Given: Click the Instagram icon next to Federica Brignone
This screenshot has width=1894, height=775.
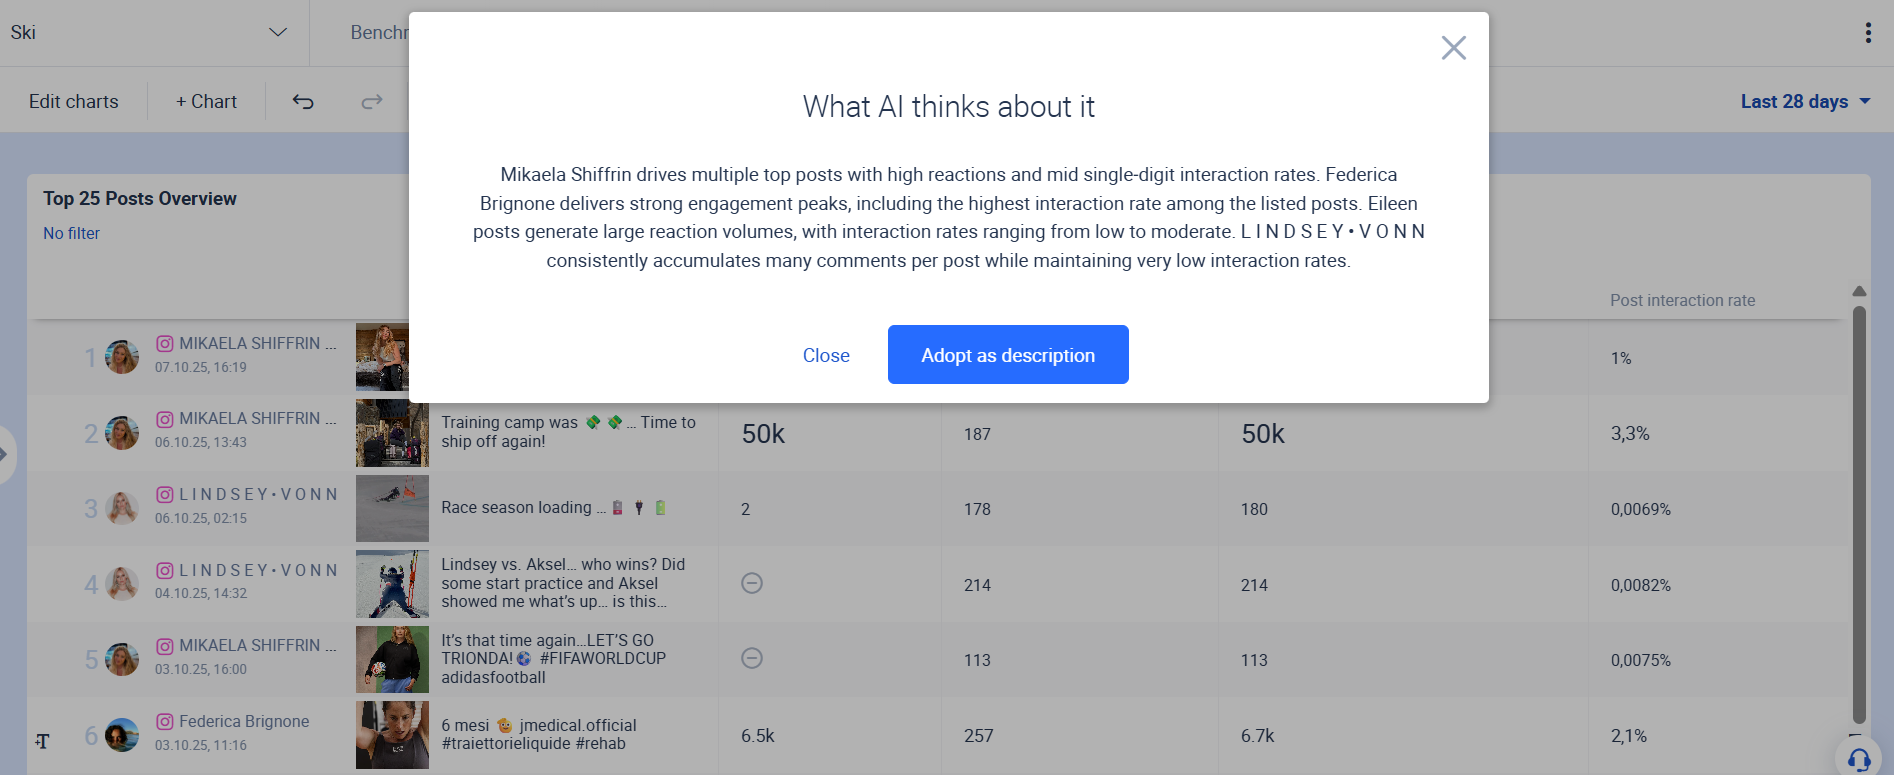Looking at the screenshot, I should [x=162, y=721].
